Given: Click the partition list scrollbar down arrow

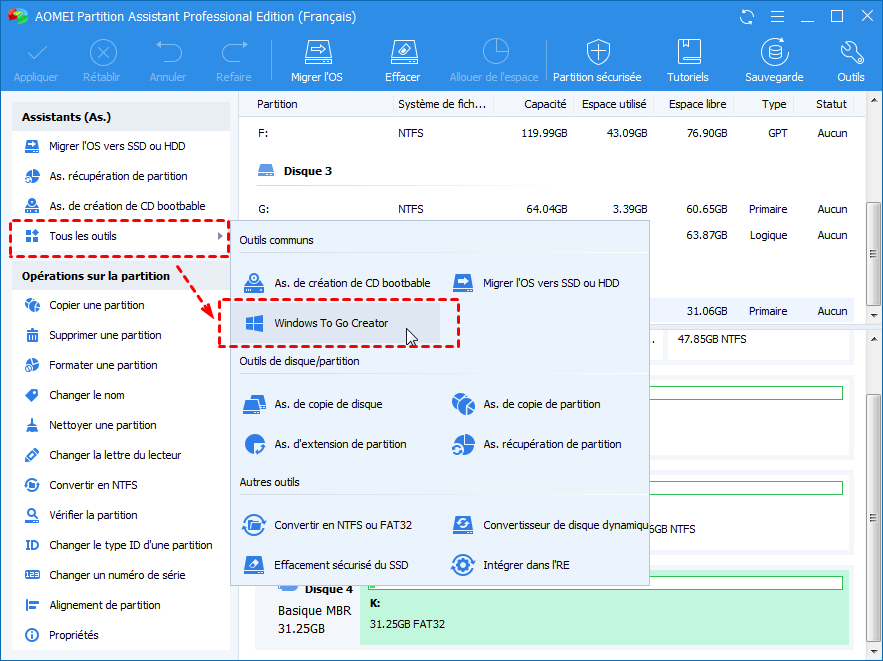Looking at the screenshot, I should (874, 315).
